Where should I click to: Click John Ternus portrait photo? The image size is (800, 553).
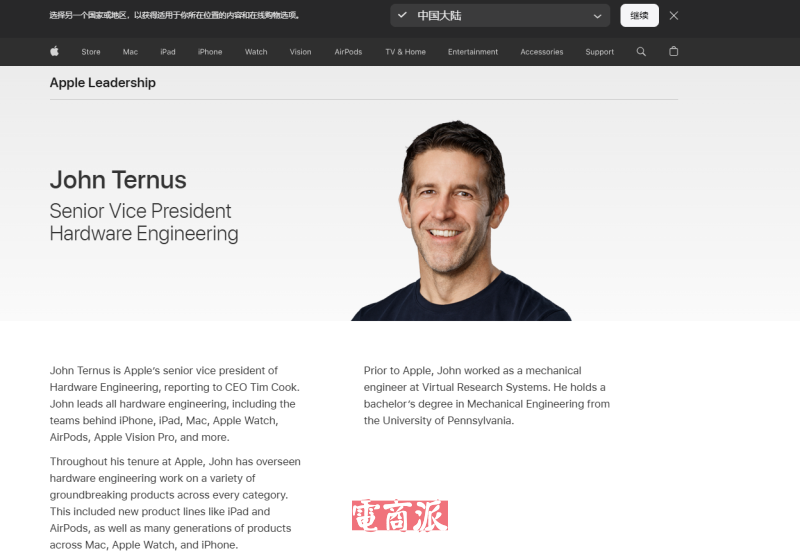[461, 220]
